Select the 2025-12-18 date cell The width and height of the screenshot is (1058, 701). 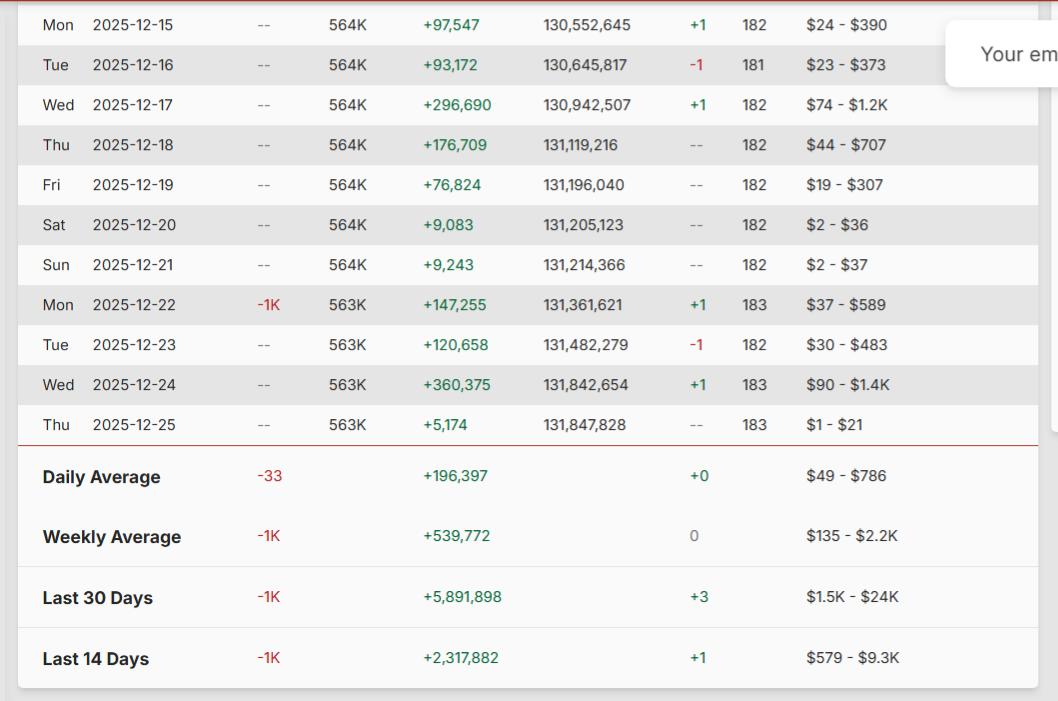(133, 145)
